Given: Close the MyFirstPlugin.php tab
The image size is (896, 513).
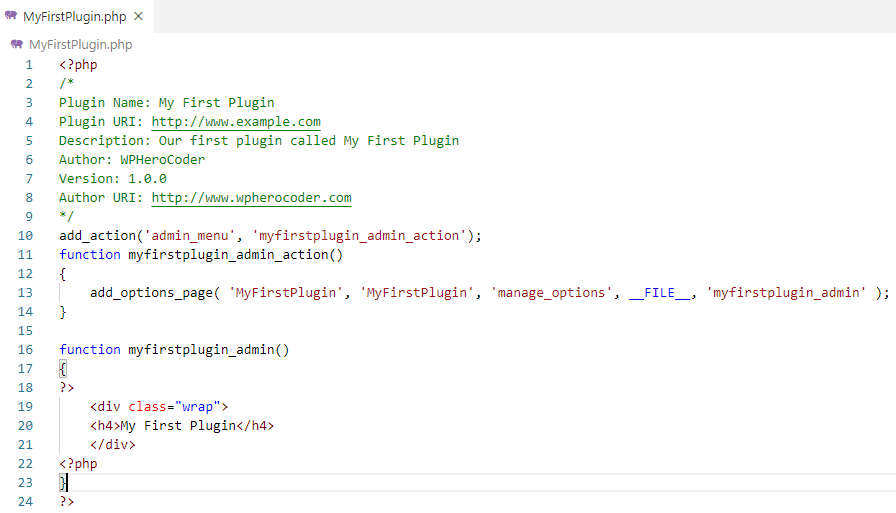Looking at the screenshot, I should pos(138,16).
